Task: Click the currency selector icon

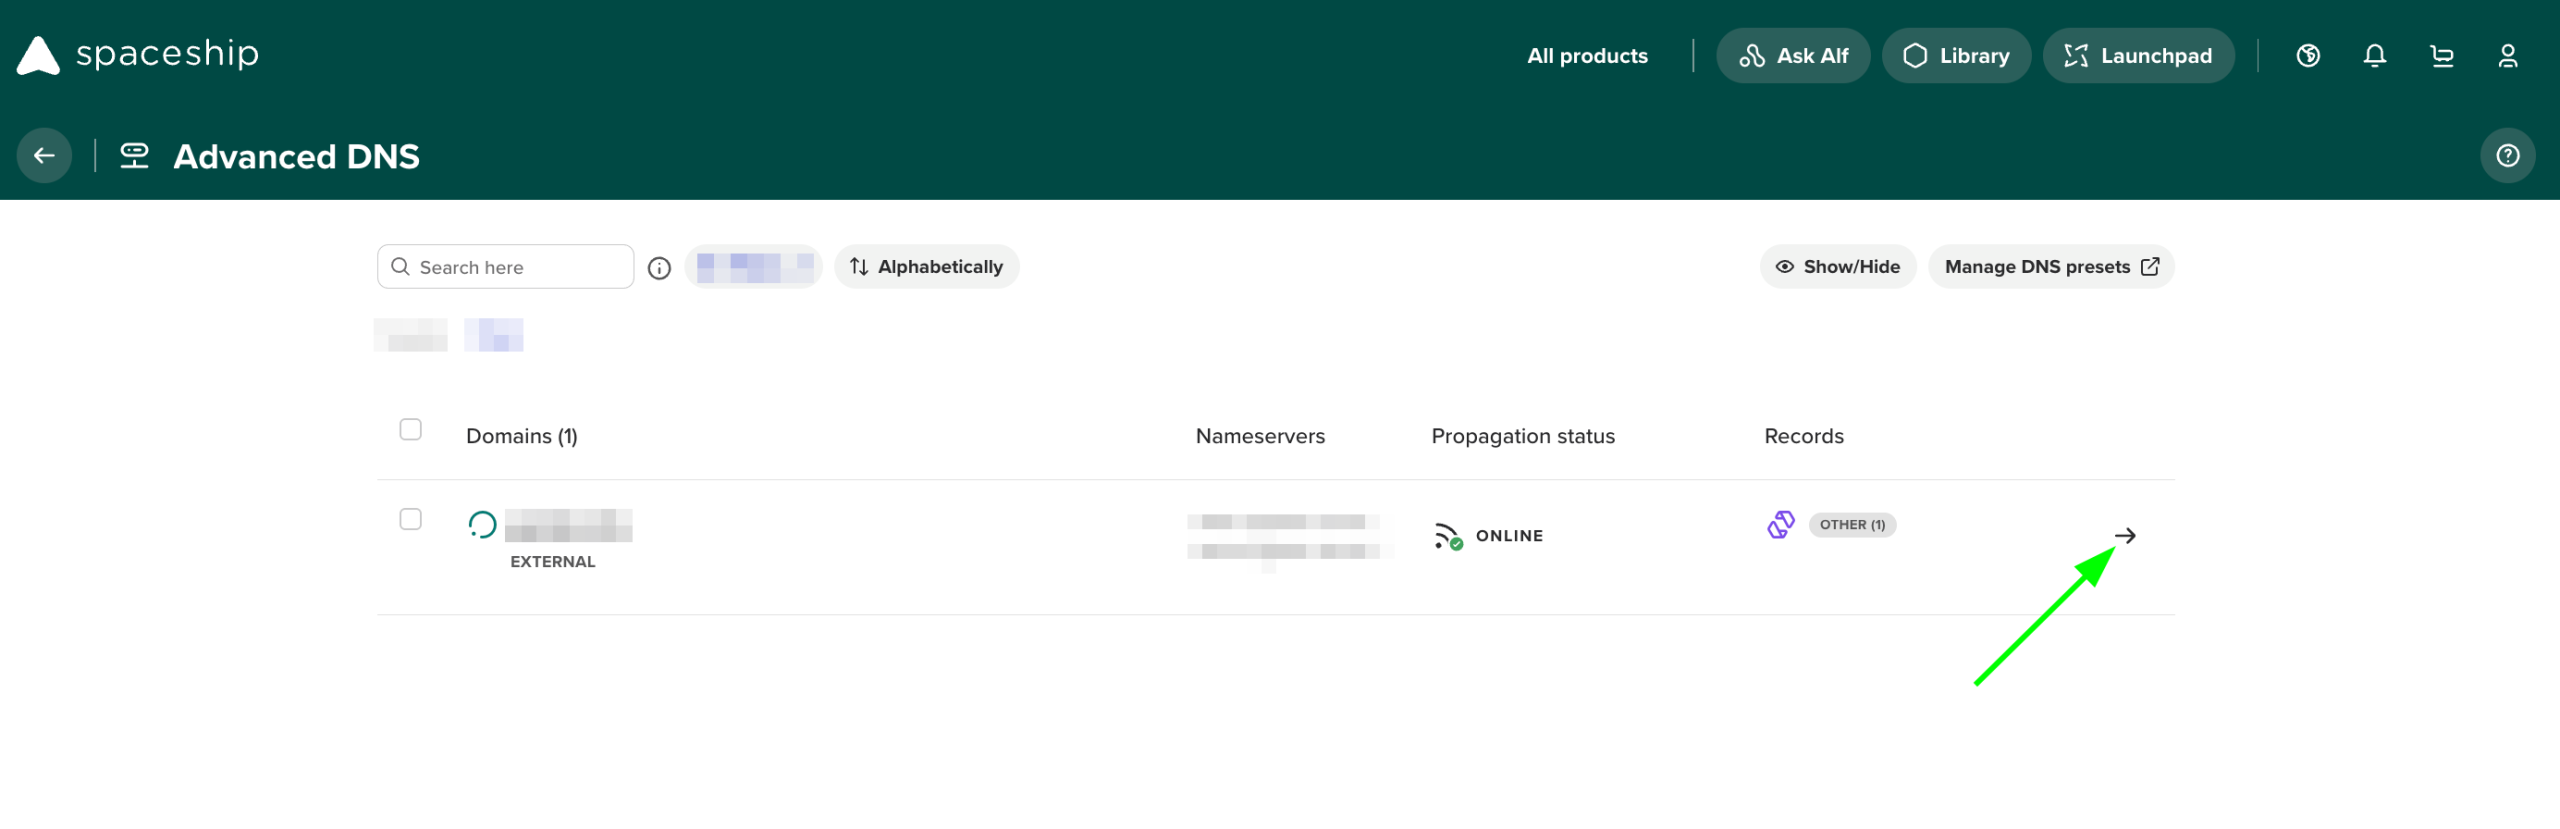Action: tap(2308, 56)
